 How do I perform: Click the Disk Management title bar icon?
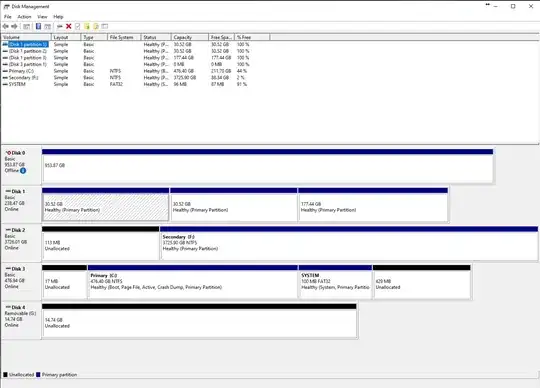click(x=6, y=7)
